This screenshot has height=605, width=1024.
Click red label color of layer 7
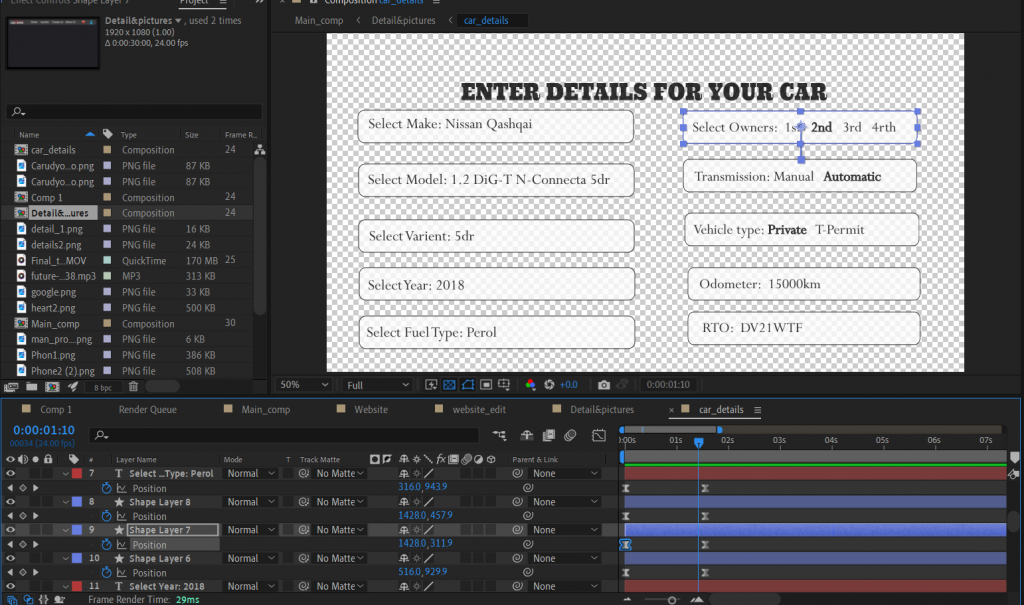click(77, 474)
